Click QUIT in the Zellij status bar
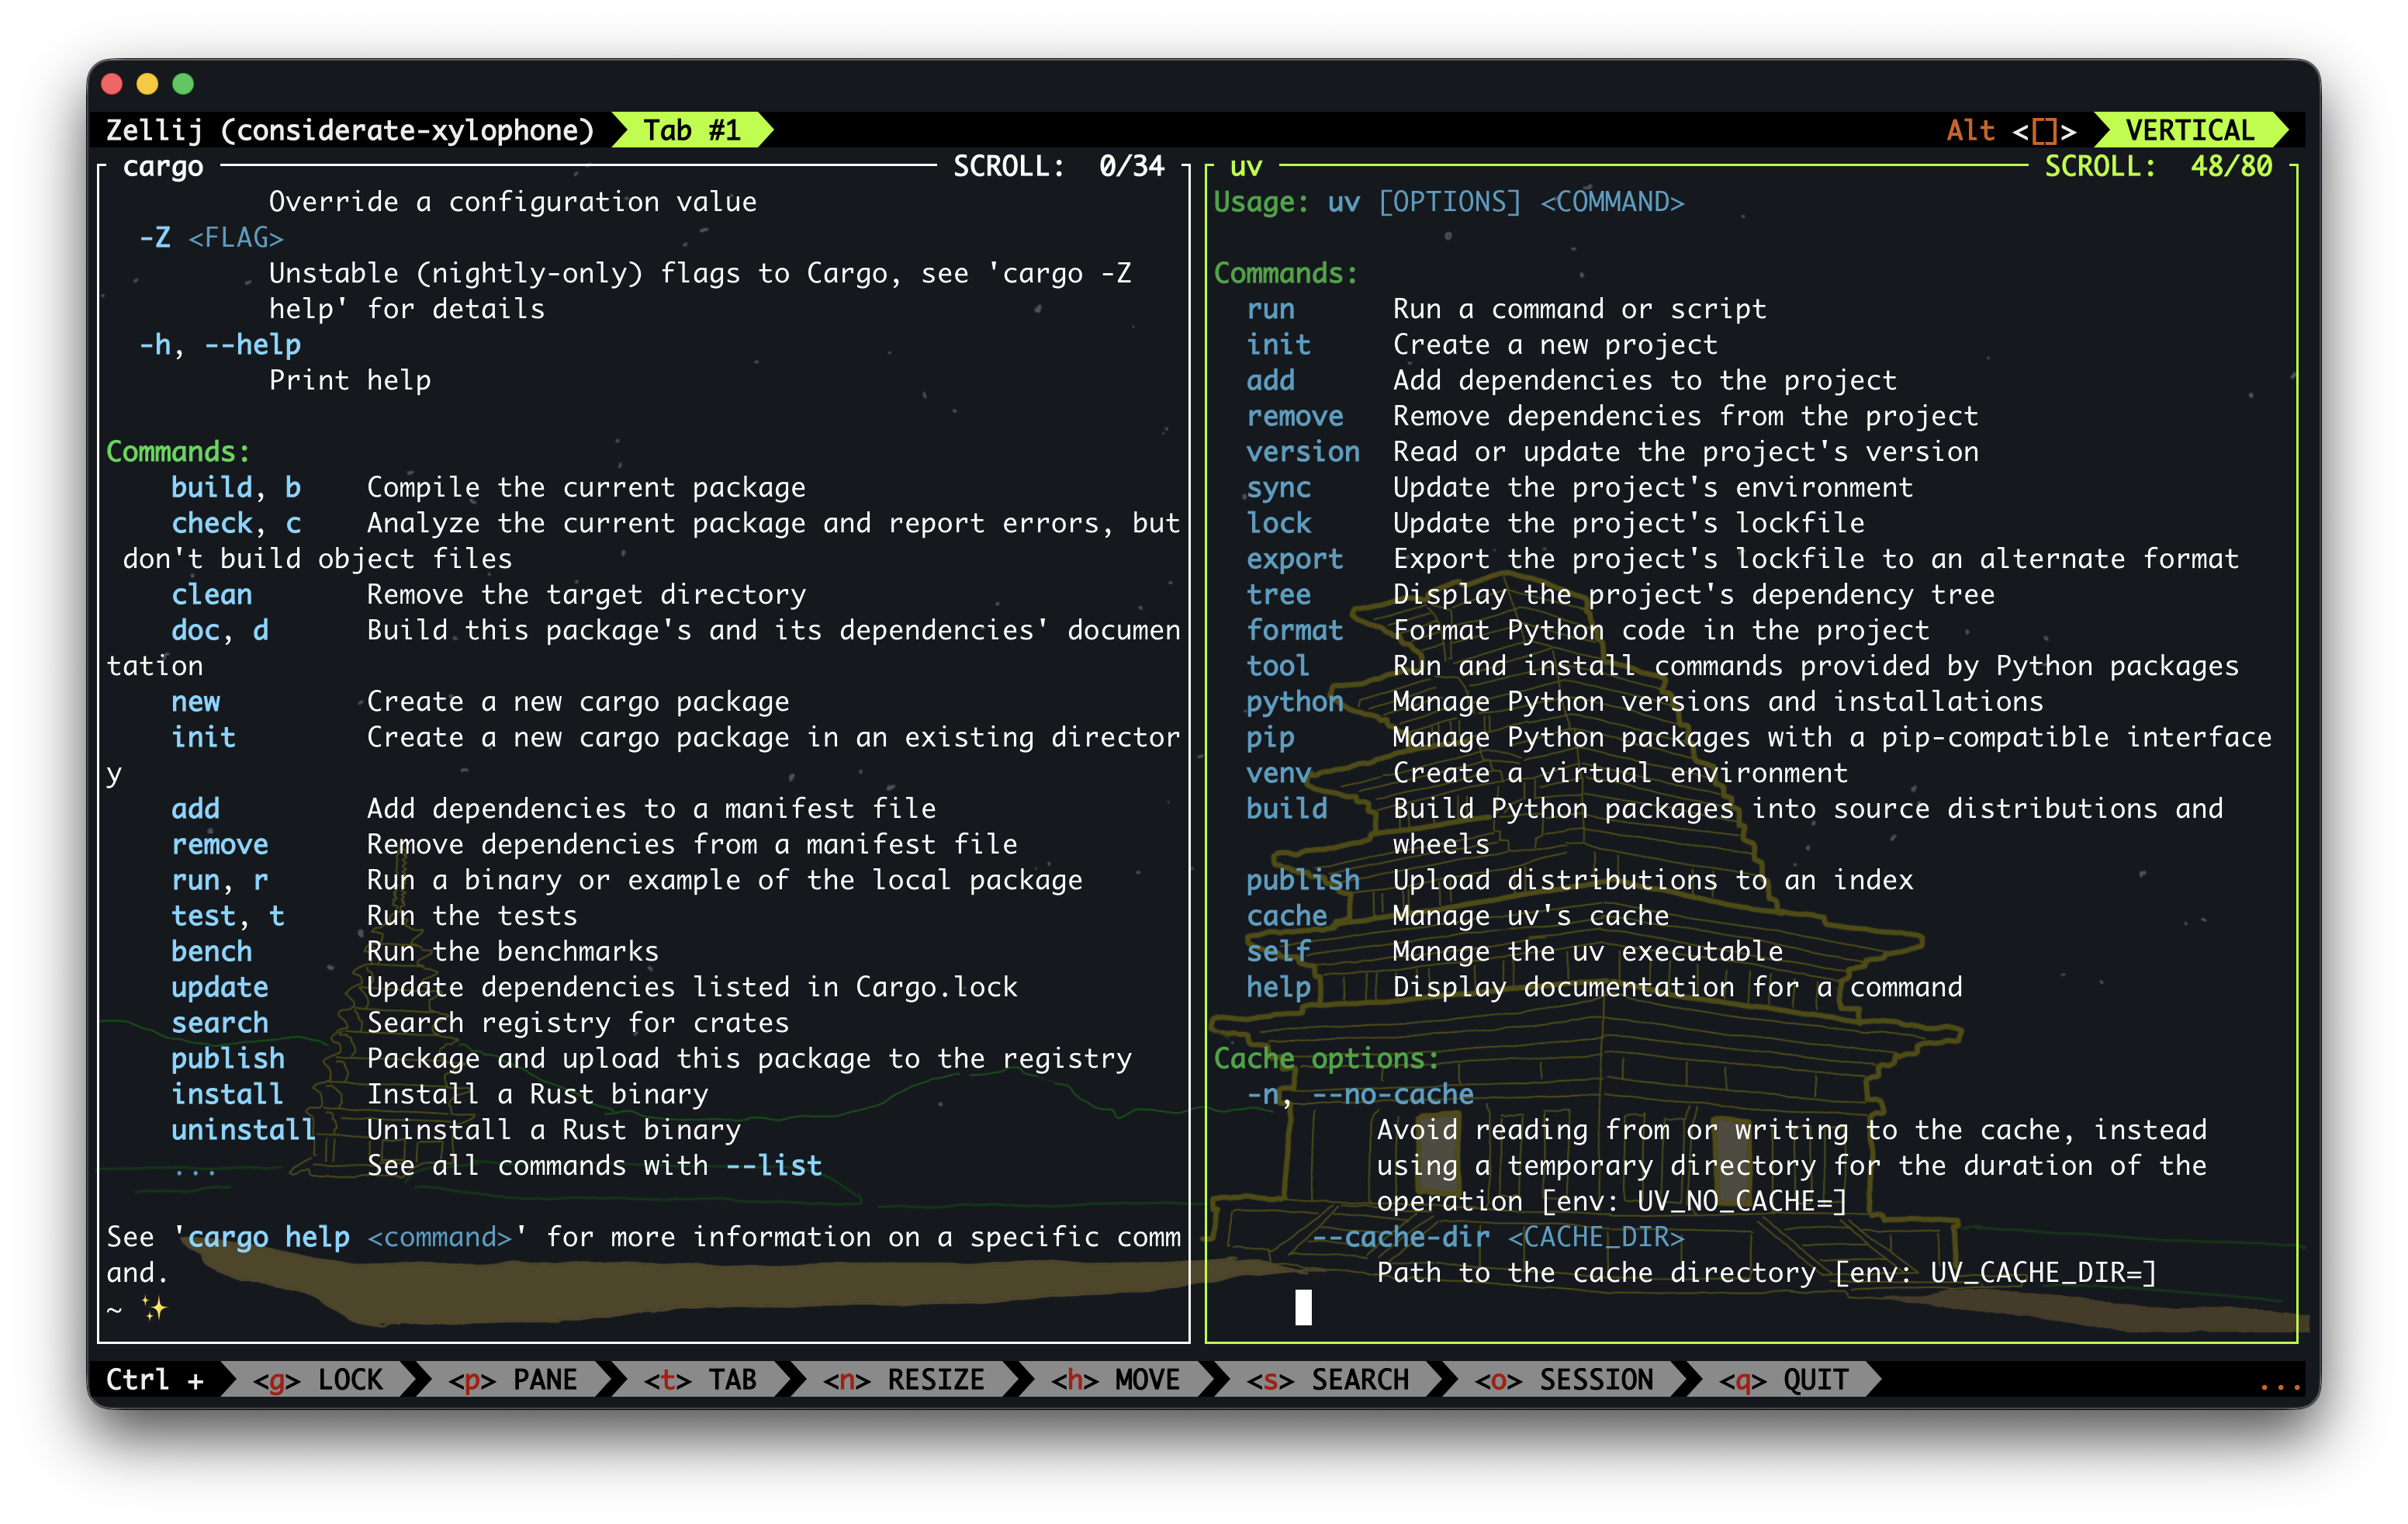 pos(1783,1380)
